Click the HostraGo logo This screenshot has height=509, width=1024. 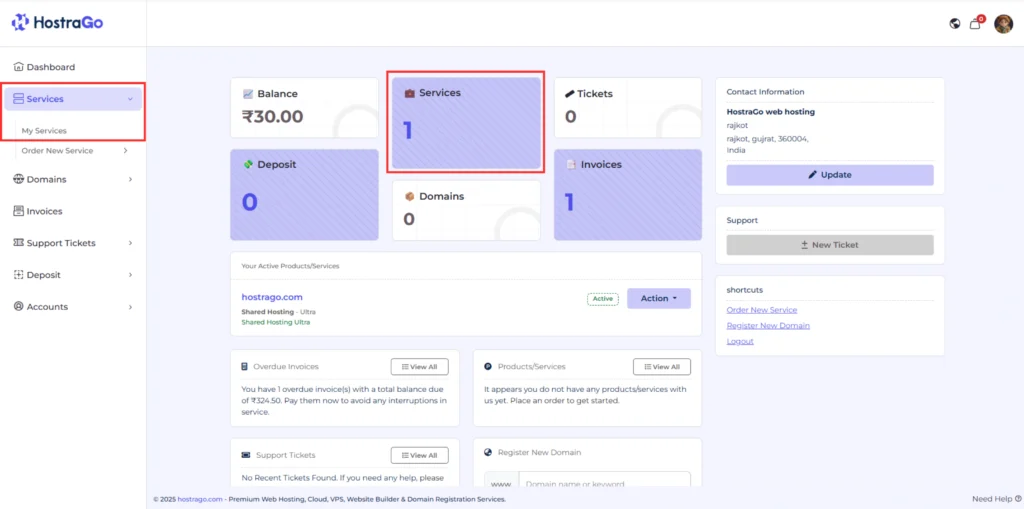[57, 23]
